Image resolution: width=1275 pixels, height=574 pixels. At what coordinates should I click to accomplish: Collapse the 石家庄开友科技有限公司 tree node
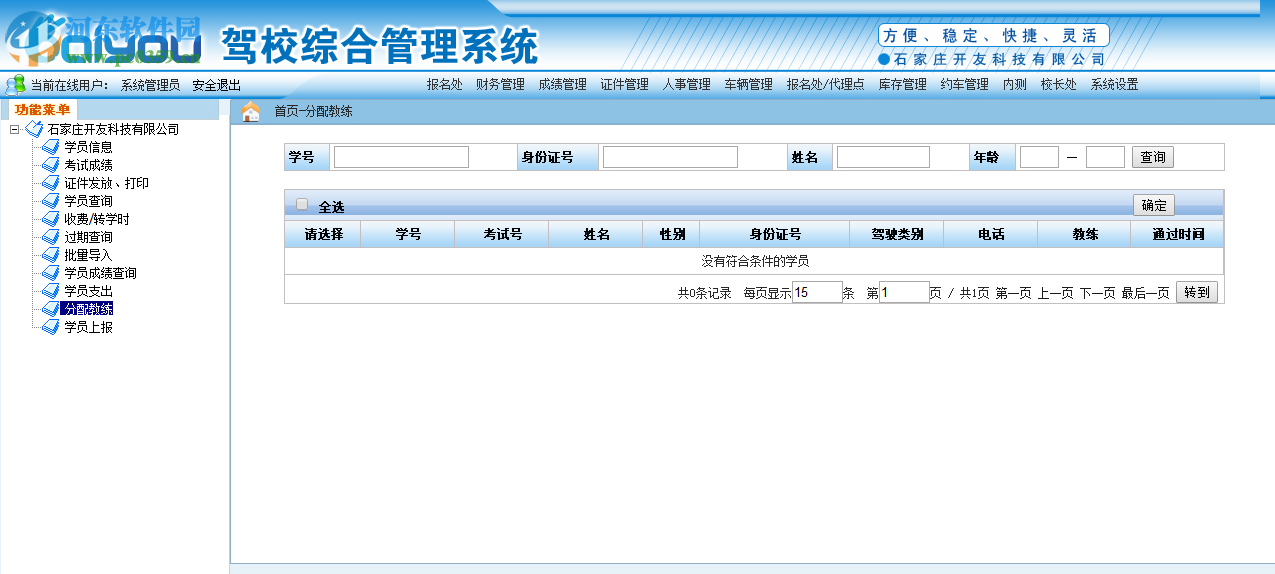pos(14,129)
